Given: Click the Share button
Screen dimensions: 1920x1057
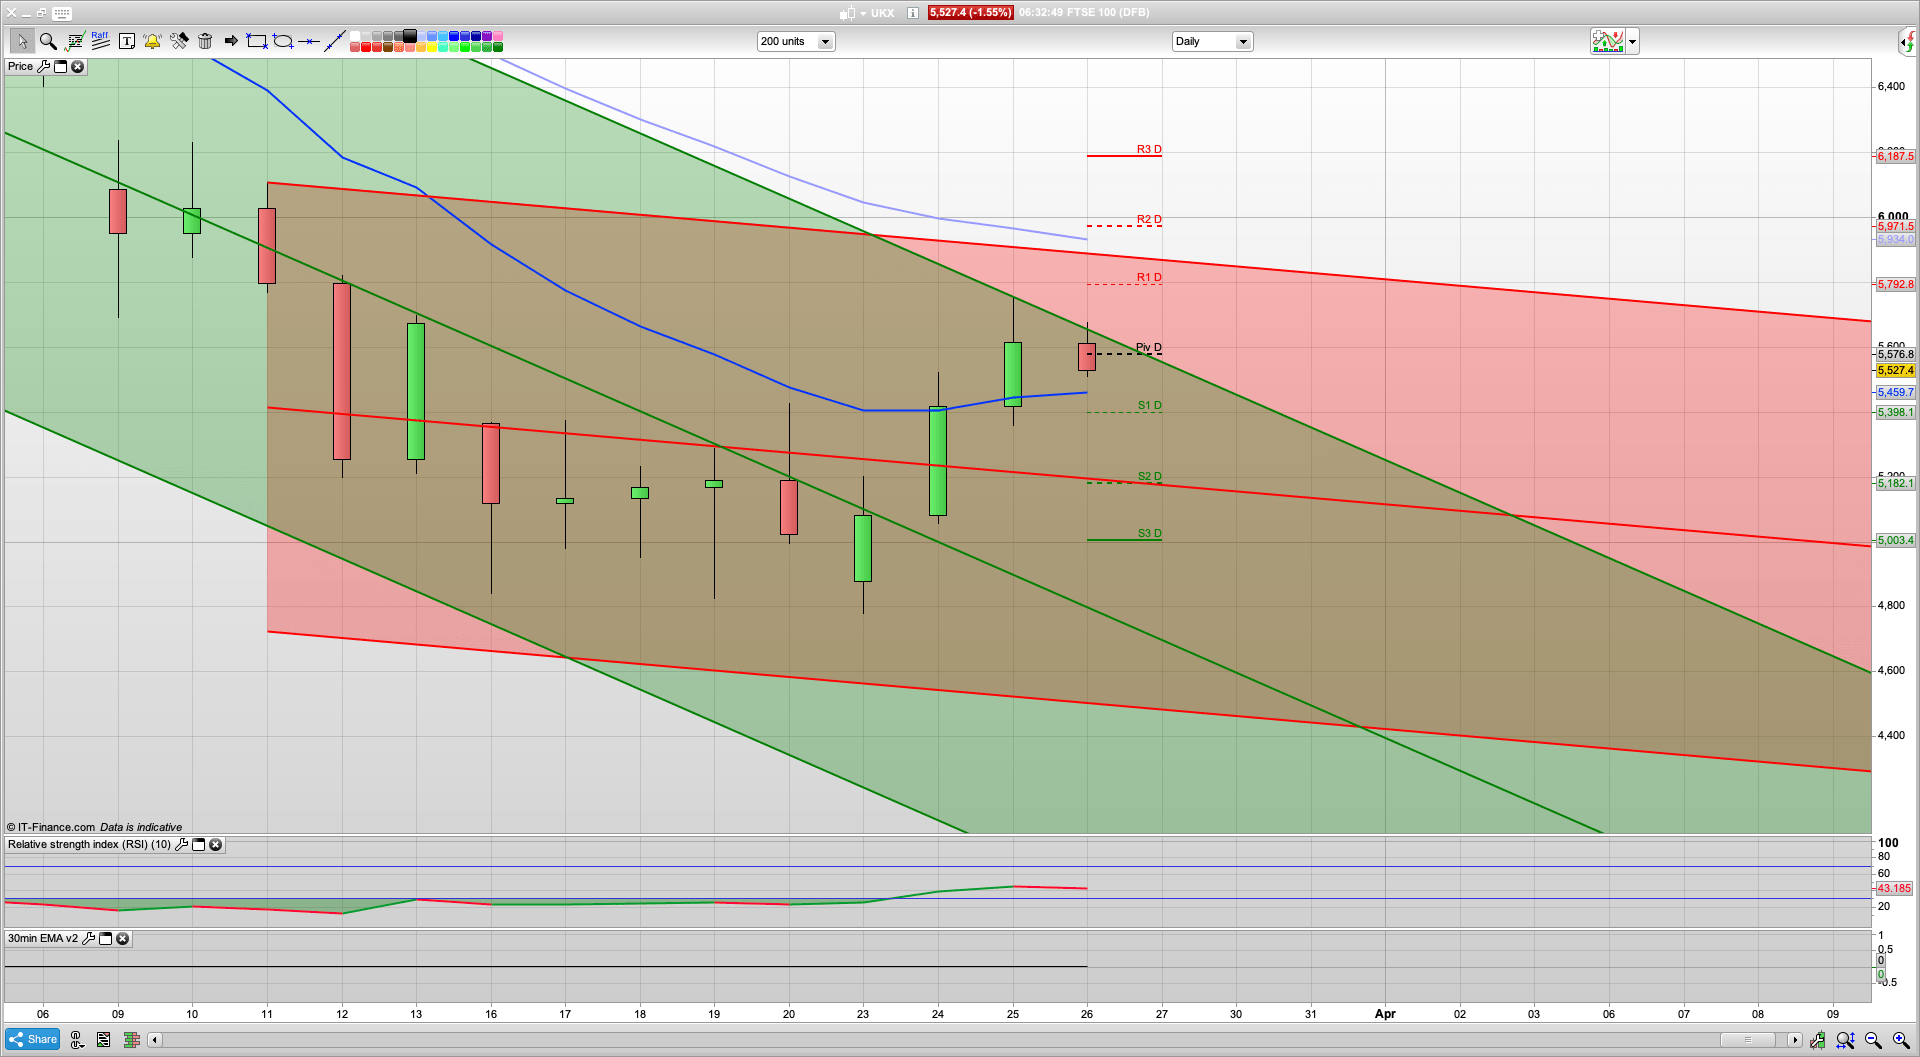Looking at the screenshot, I should [x=32, y=1040].
